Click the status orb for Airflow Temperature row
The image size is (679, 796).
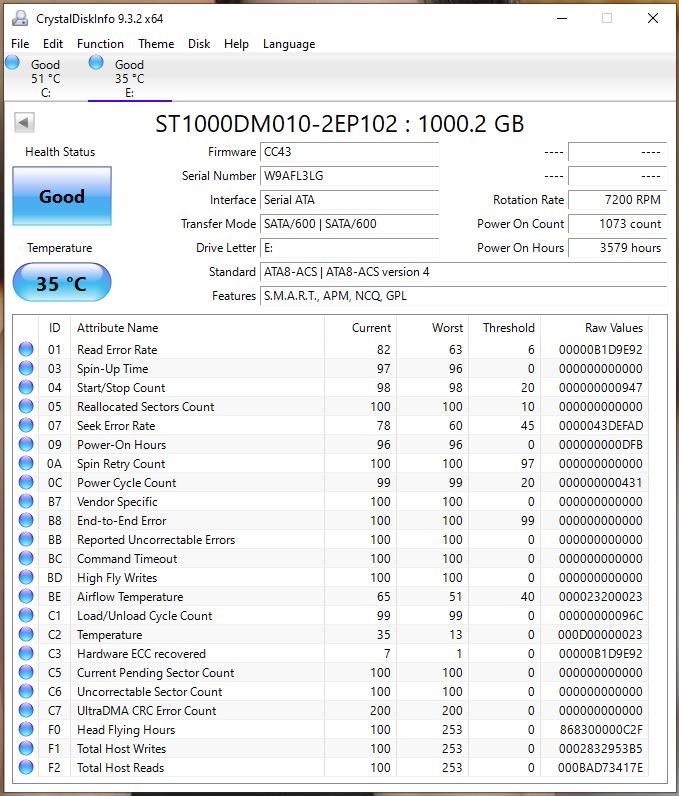(x=26, y=597)
